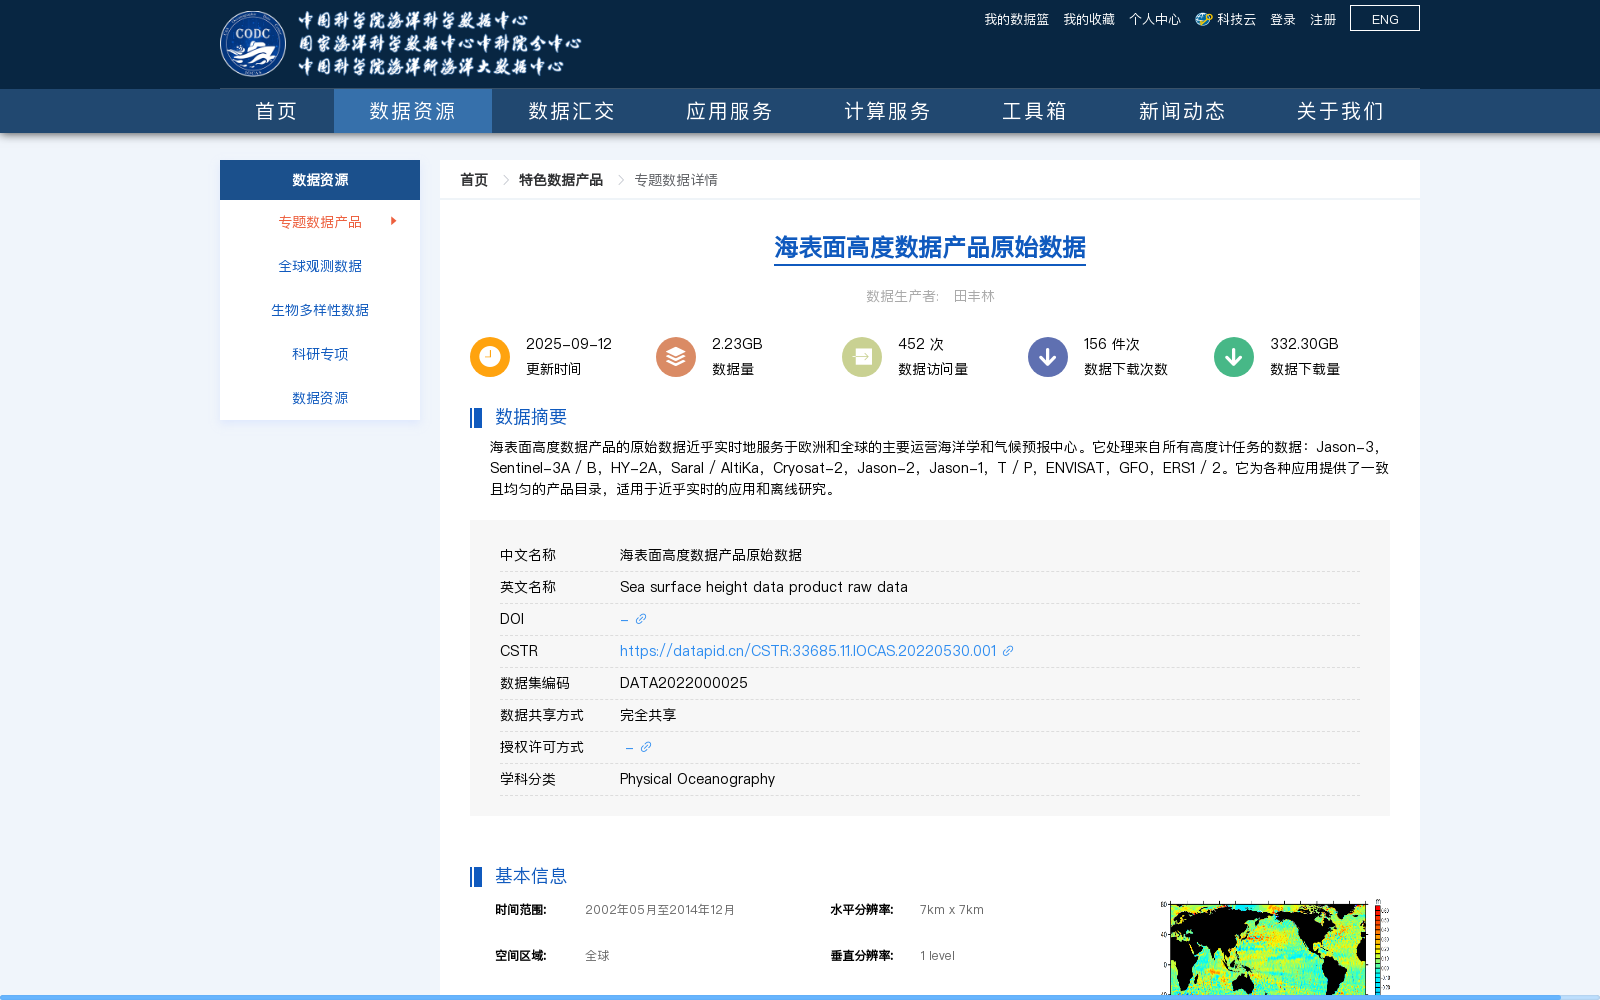Click the green download volume icon
The image size is (1600, 1000).
[1234, 357]
